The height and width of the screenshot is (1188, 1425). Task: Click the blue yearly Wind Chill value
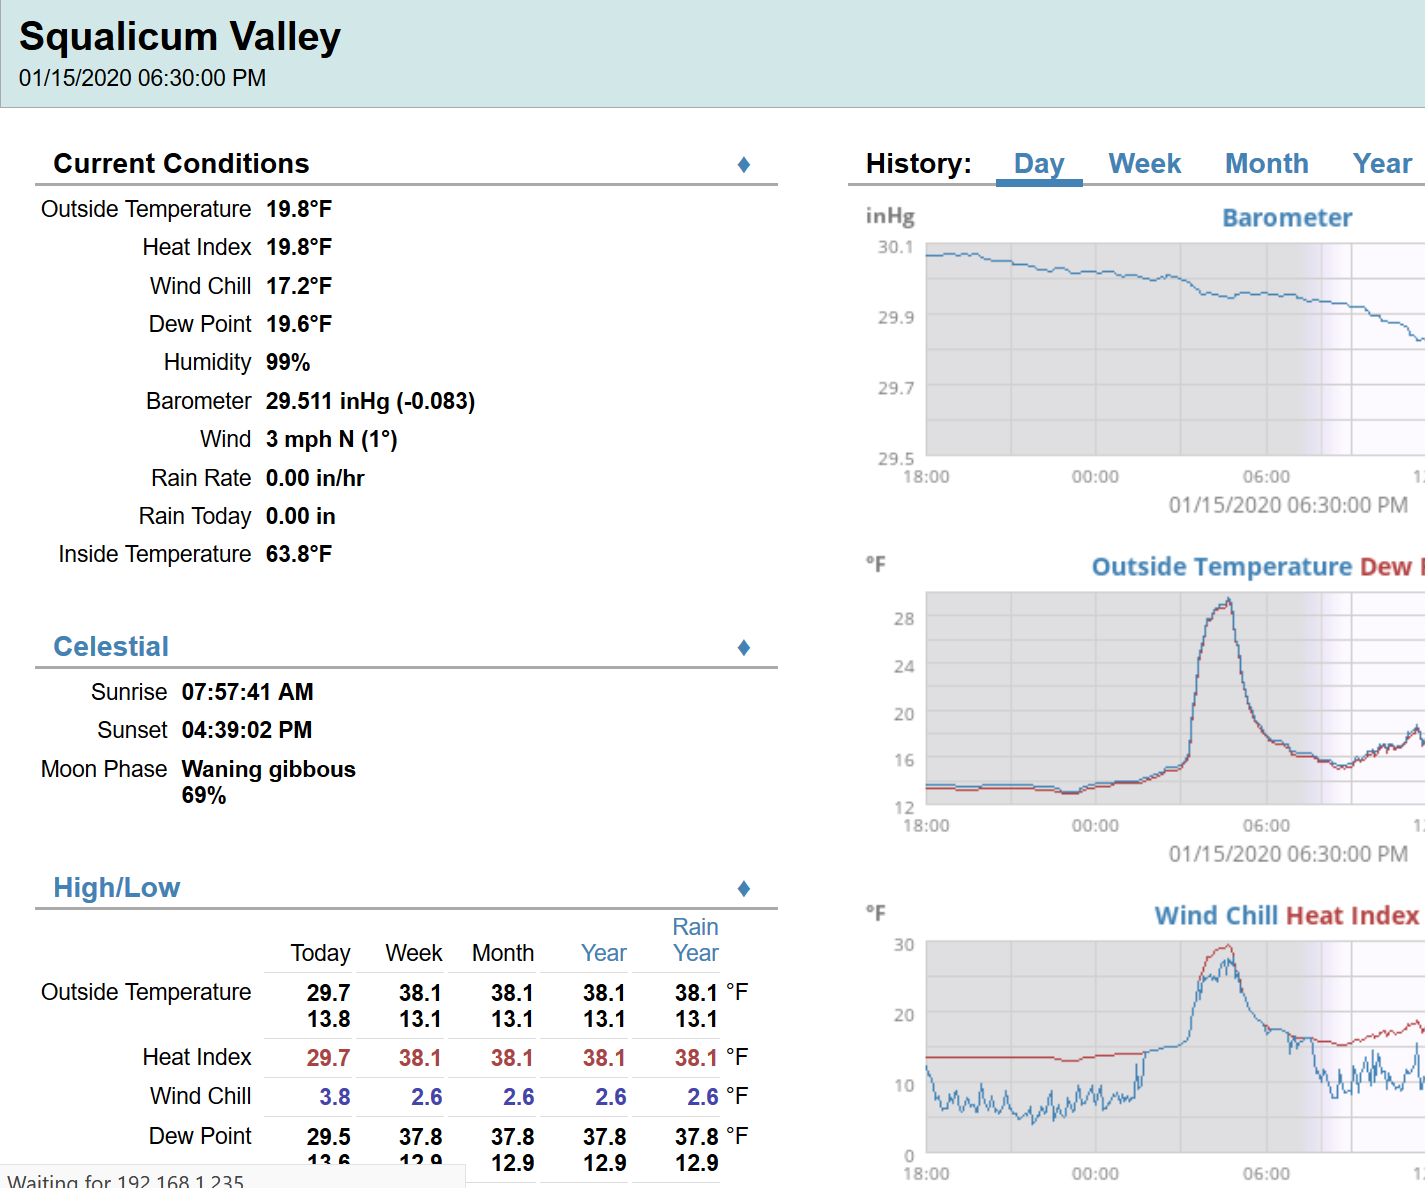[x=610, y=1096]
